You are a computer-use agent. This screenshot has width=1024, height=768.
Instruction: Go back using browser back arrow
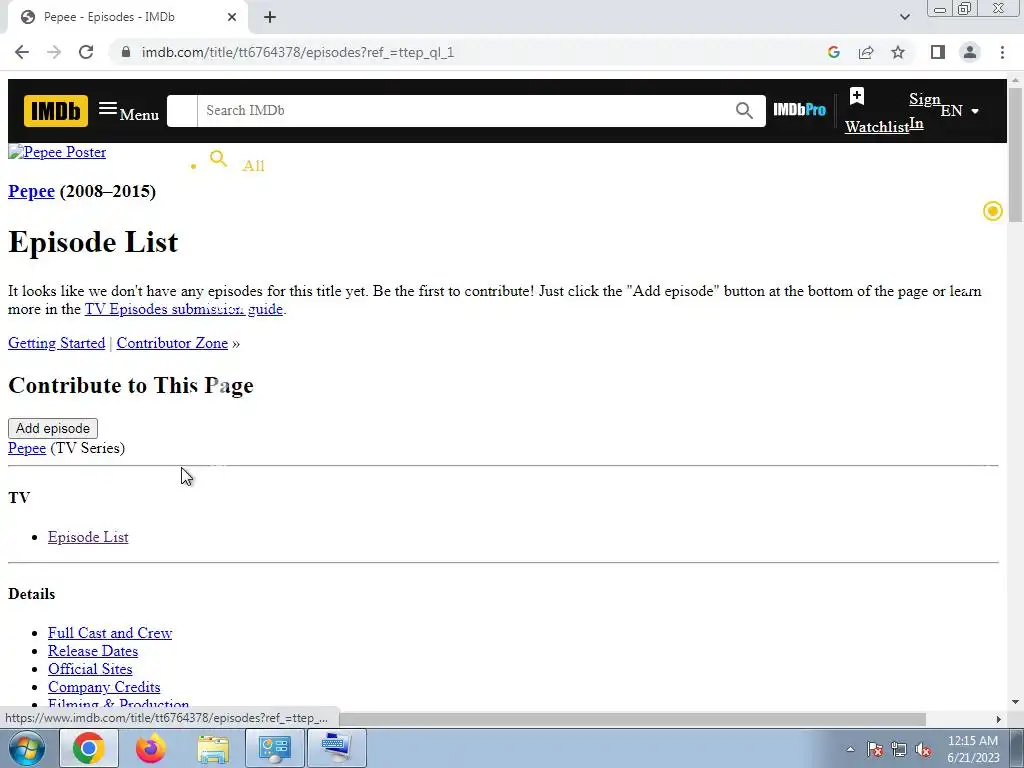pyautogui.click(x=22, y=52)
